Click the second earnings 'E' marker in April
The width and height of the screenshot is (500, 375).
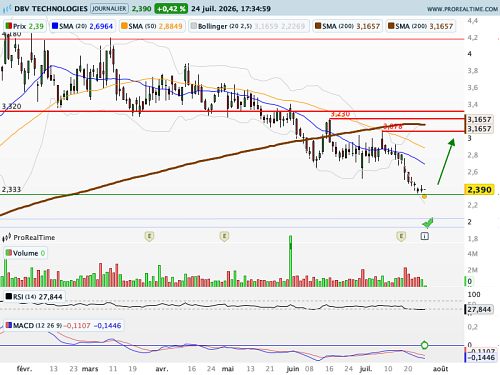pyautogui.click(x=224, y=236)
